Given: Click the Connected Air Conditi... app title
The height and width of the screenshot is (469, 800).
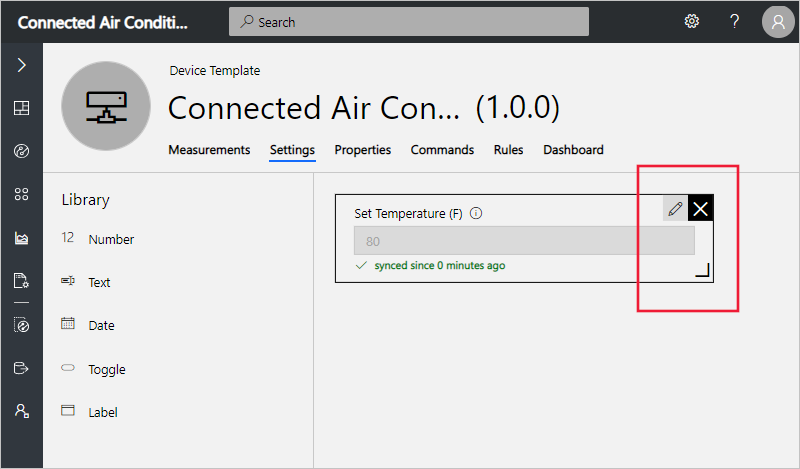Looking at the screenshot, I should click(103, 22).
